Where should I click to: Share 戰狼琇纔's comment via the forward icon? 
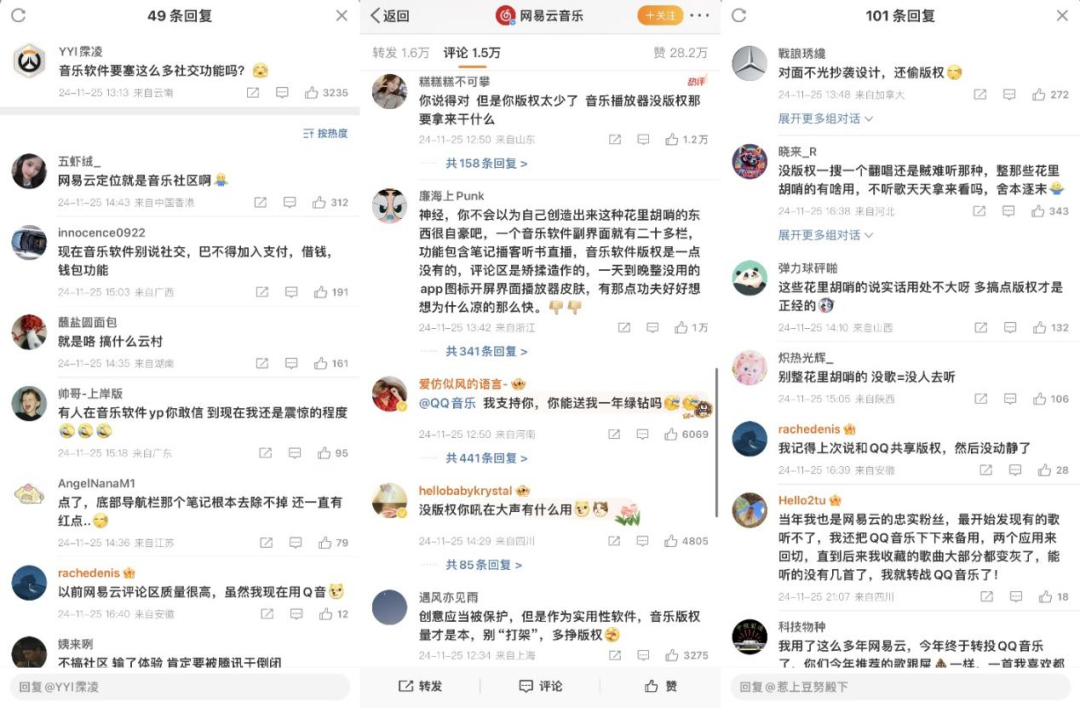(x=979, y=94)
